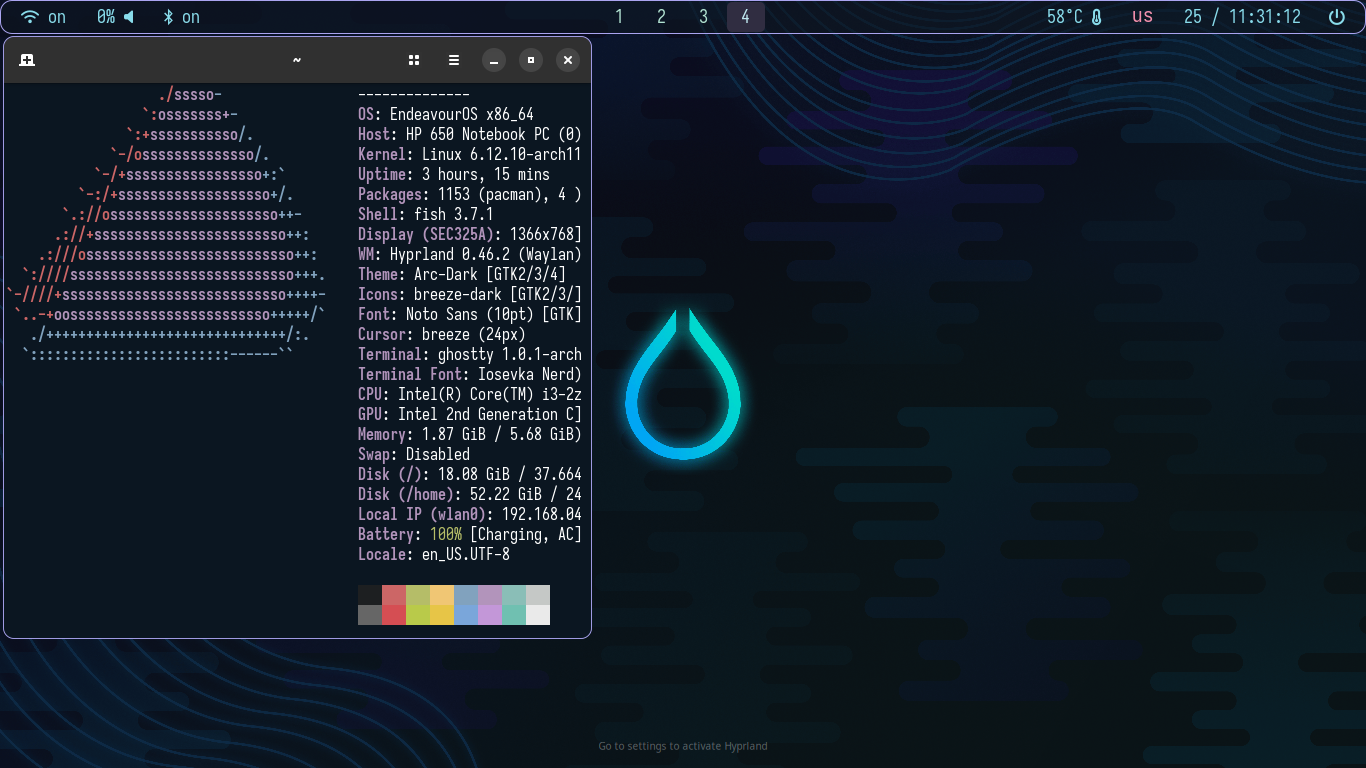The image size is (1366, 768).
Task: Maximize the terminal window
Action: click(531, 60)
